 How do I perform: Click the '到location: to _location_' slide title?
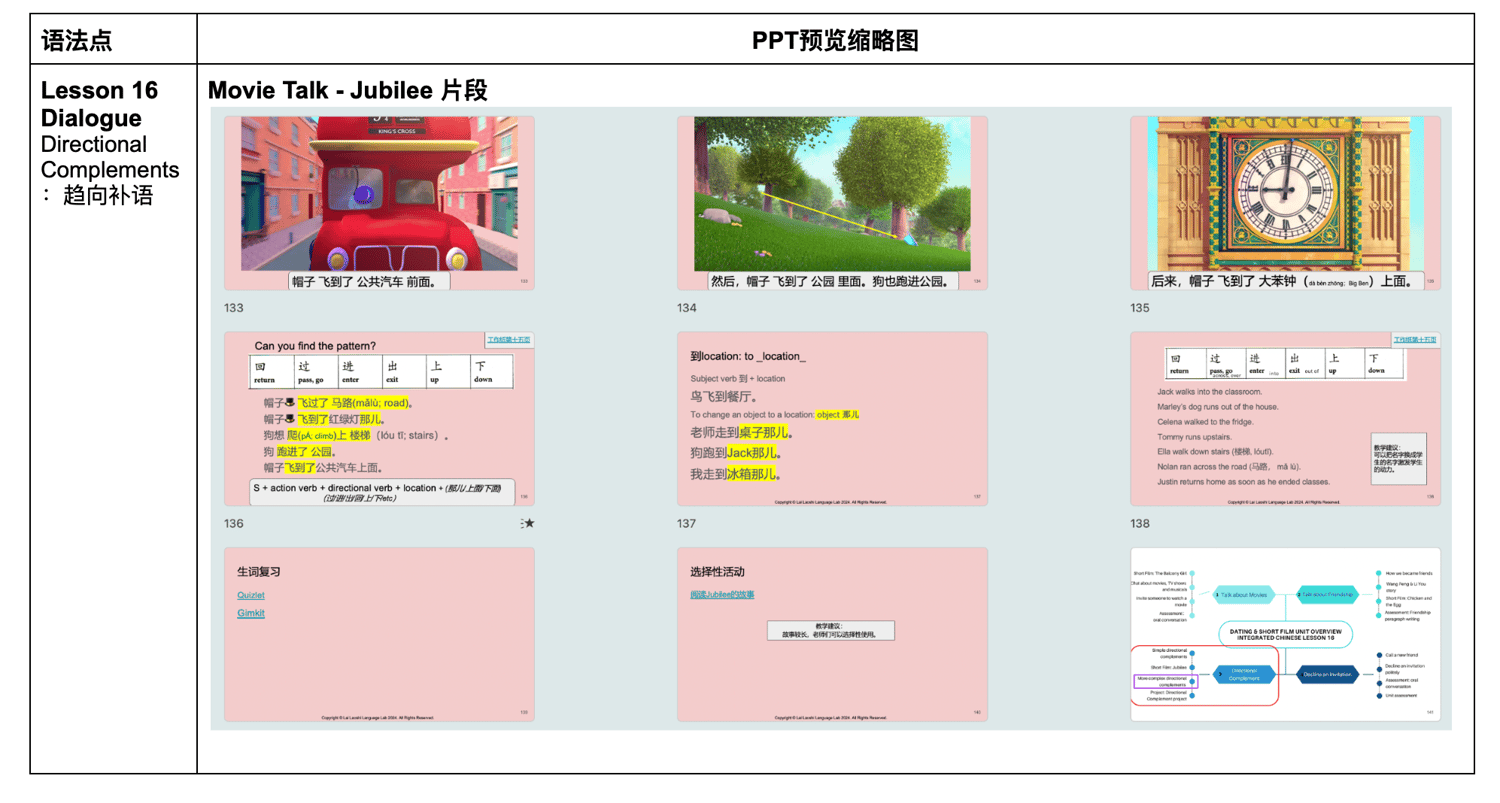point(748,357)
